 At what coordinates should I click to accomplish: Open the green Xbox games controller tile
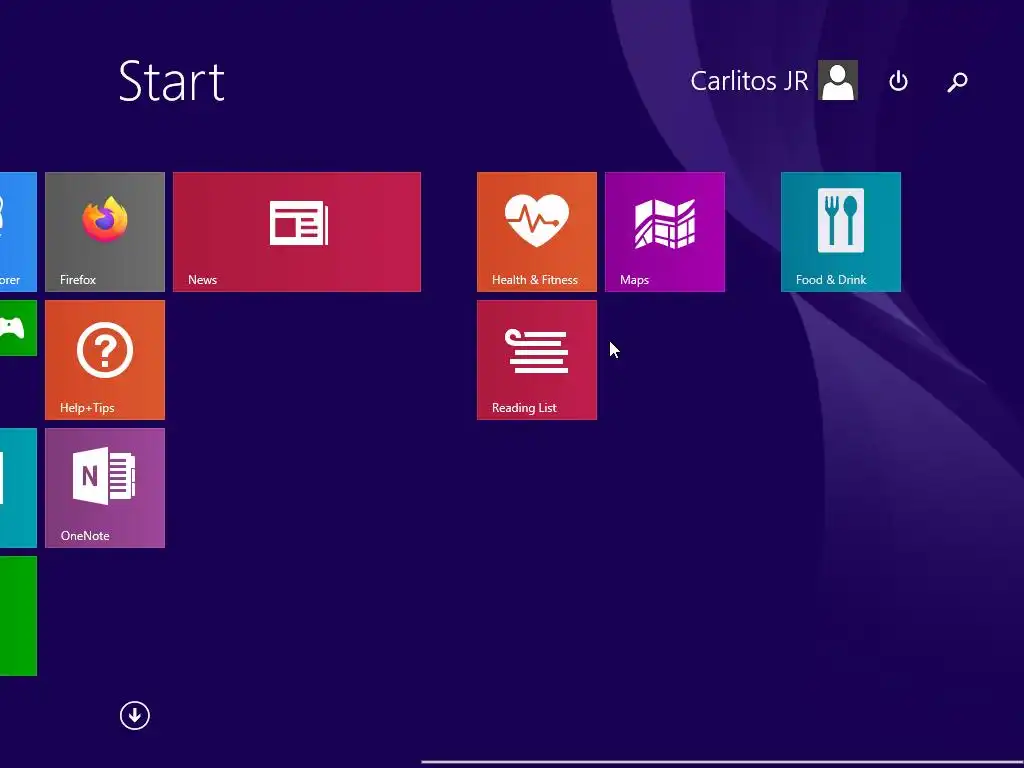tap(18, 328)
